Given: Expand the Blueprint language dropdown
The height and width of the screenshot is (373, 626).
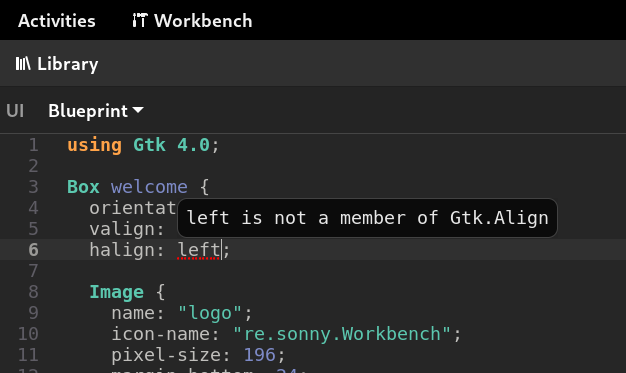Looking at the screenshot, I should click(96, 111).
